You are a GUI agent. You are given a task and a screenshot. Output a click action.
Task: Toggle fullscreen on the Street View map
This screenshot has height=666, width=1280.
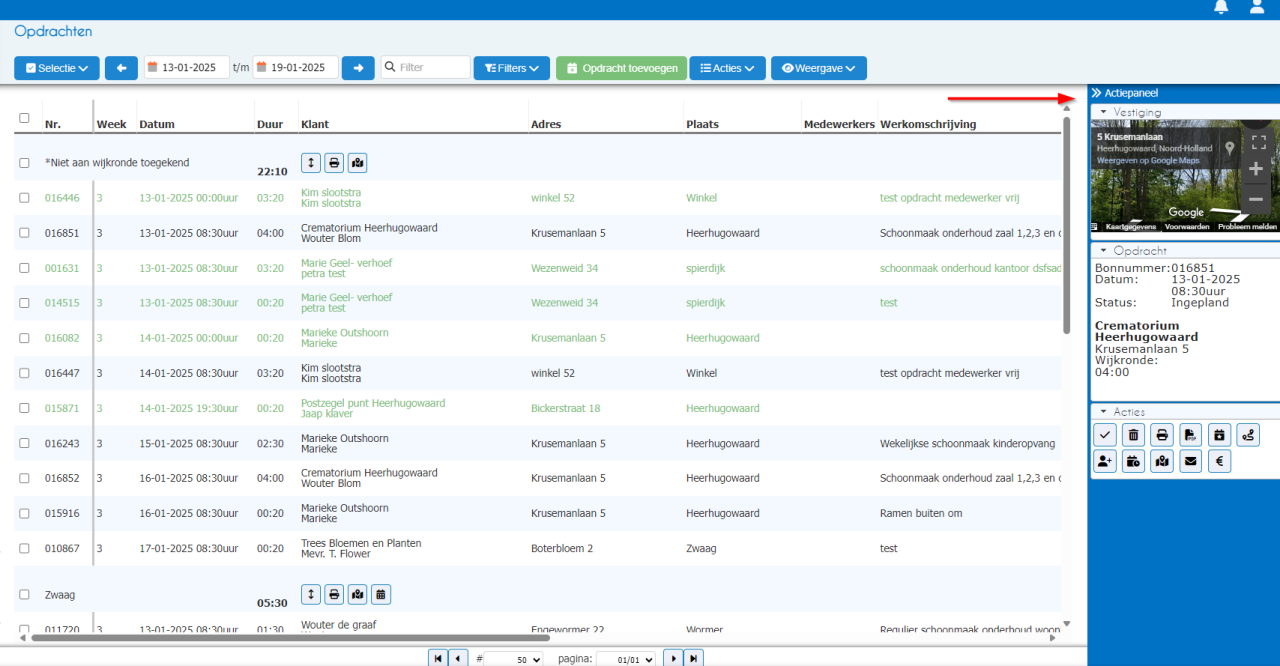tap(1259, 143)
